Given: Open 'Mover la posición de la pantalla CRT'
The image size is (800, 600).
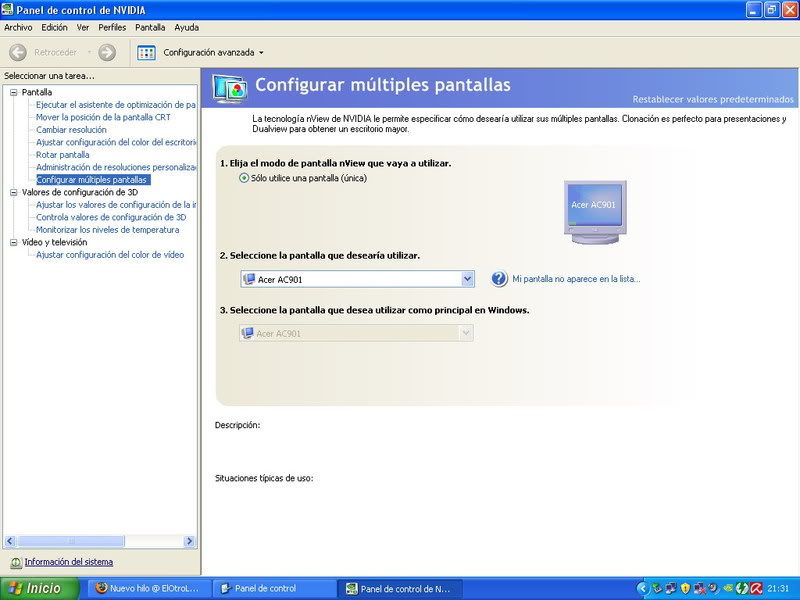Looking at the screenshot, I should click(x=103, y=117).
